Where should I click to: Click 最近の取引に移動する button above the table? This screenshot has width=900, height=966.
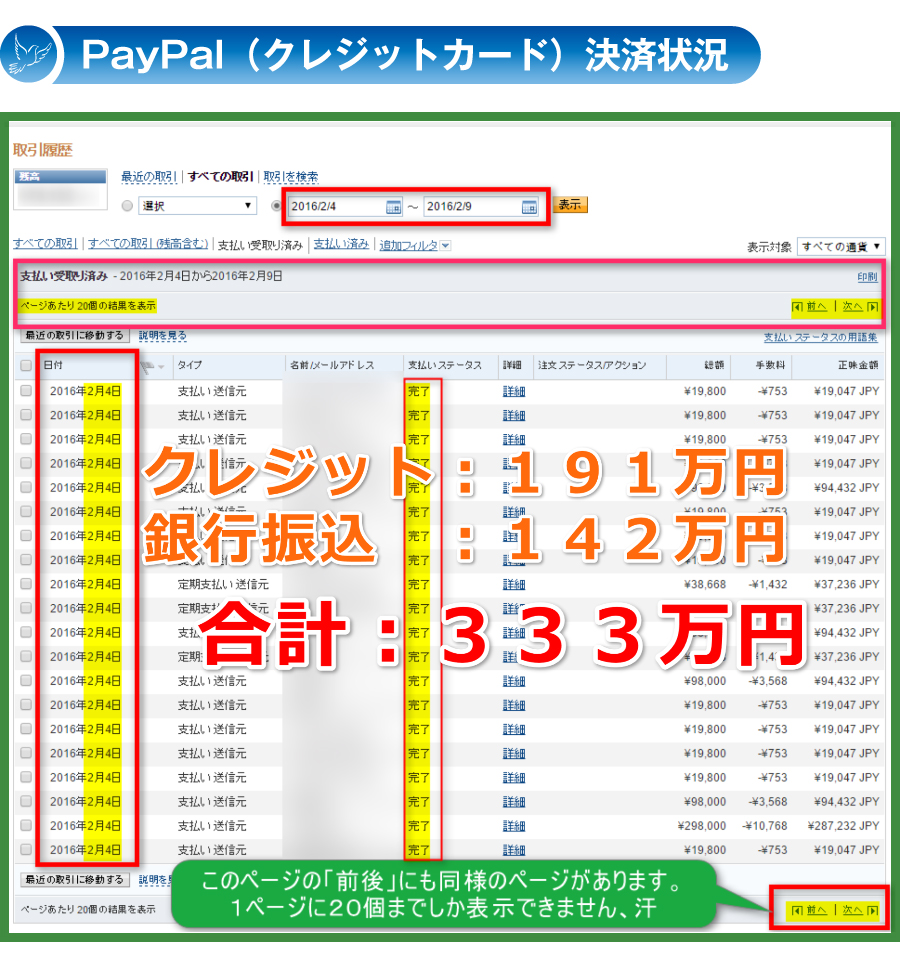click(x=75, y=335)
